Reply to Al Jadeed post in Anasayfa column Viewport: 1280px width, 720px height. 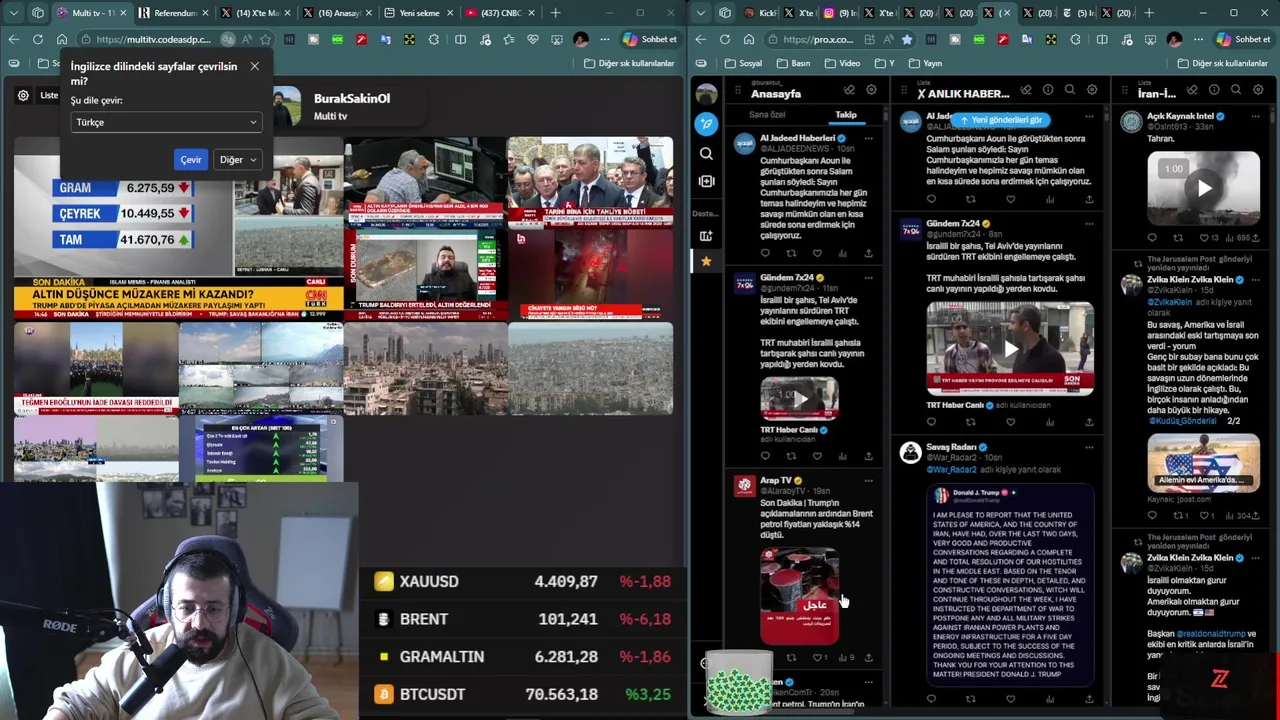[x=766, y=254]
